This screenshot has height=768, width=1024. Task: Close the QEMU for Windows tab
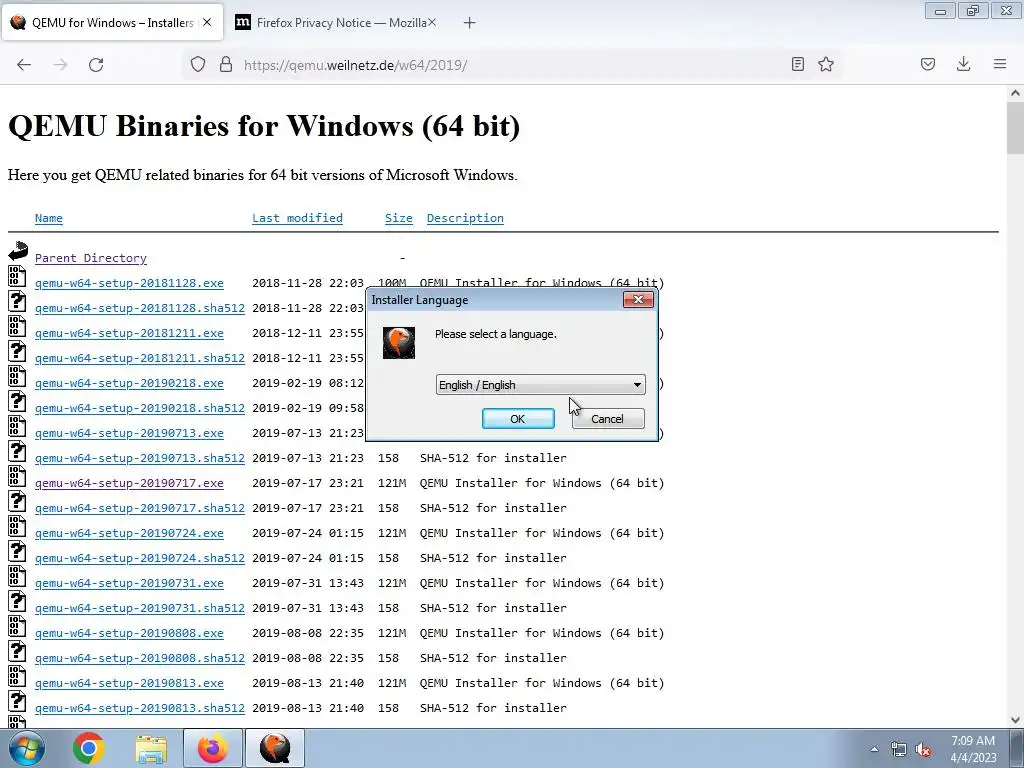207,22
